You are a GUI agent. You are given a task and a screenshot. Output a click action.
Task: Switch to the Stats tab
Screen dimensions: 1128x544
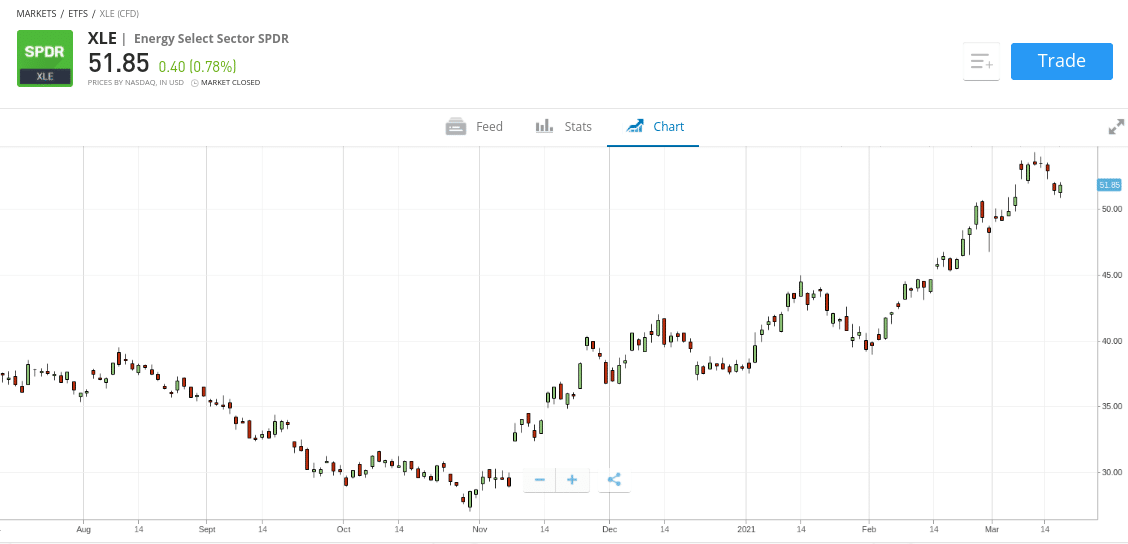[563, 127]
